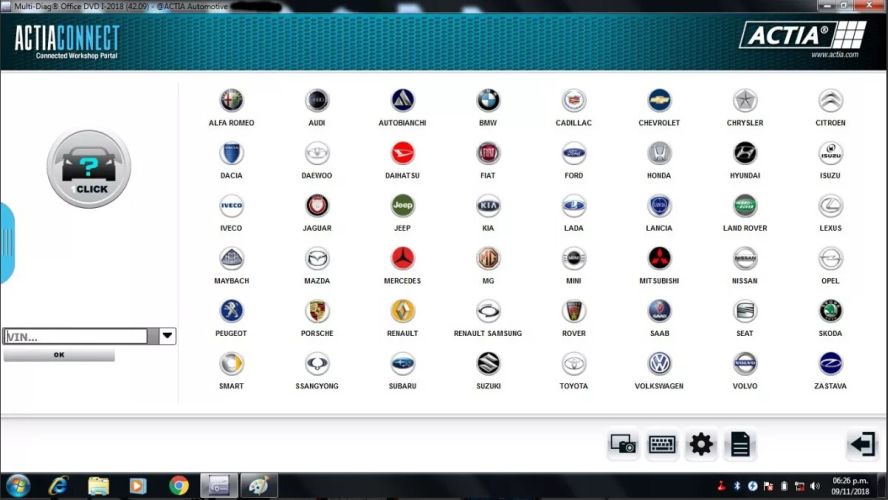Focus the VIN input field
Image resolution: width=888 pixels, height=500 pixels.
[75, 336]
